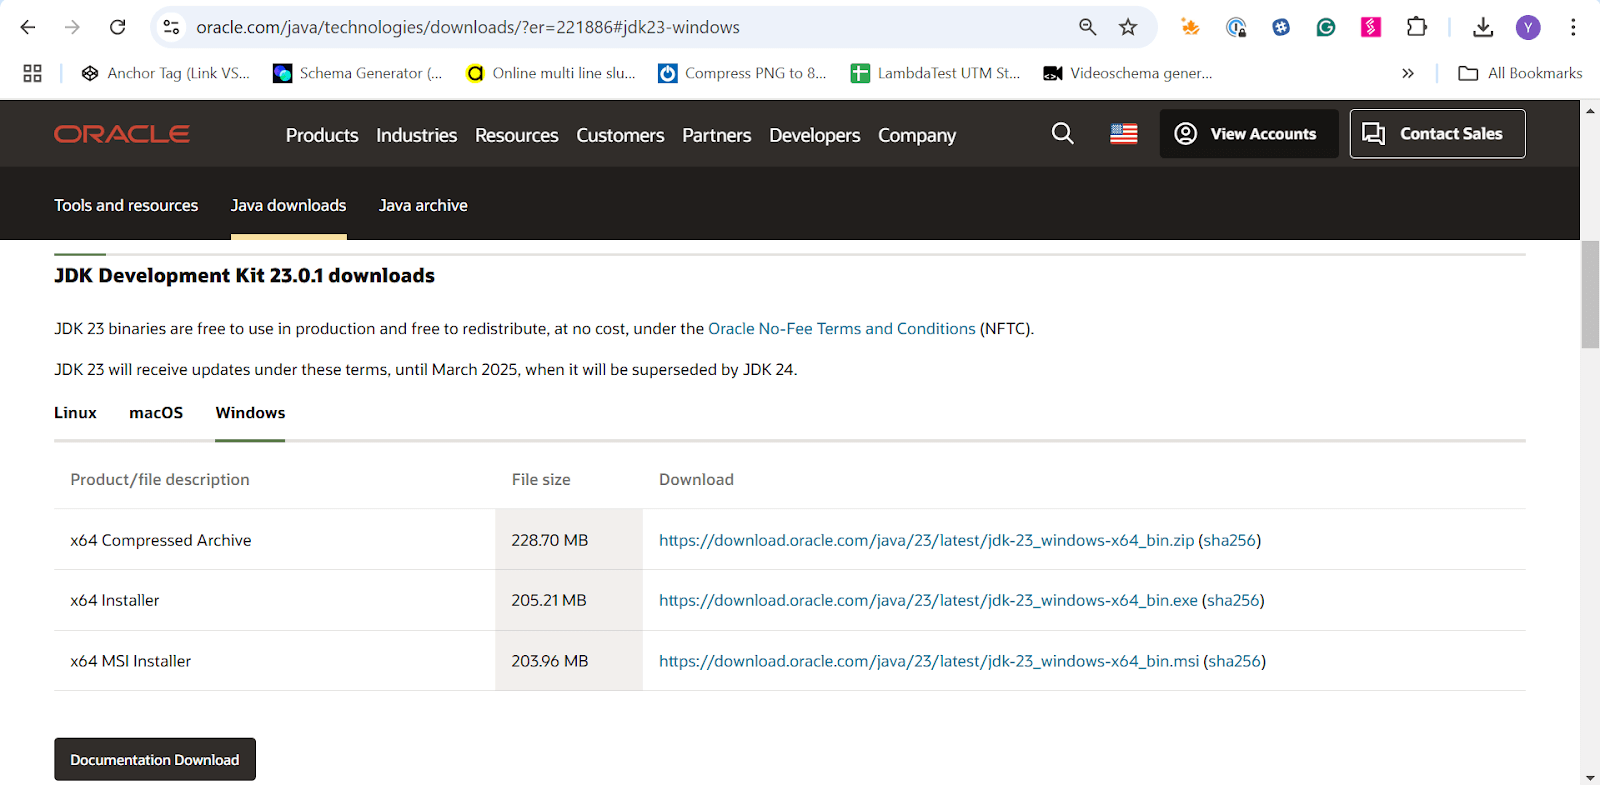Open the Tools and resources tab
1600x785 pixels.
(126, 205)
